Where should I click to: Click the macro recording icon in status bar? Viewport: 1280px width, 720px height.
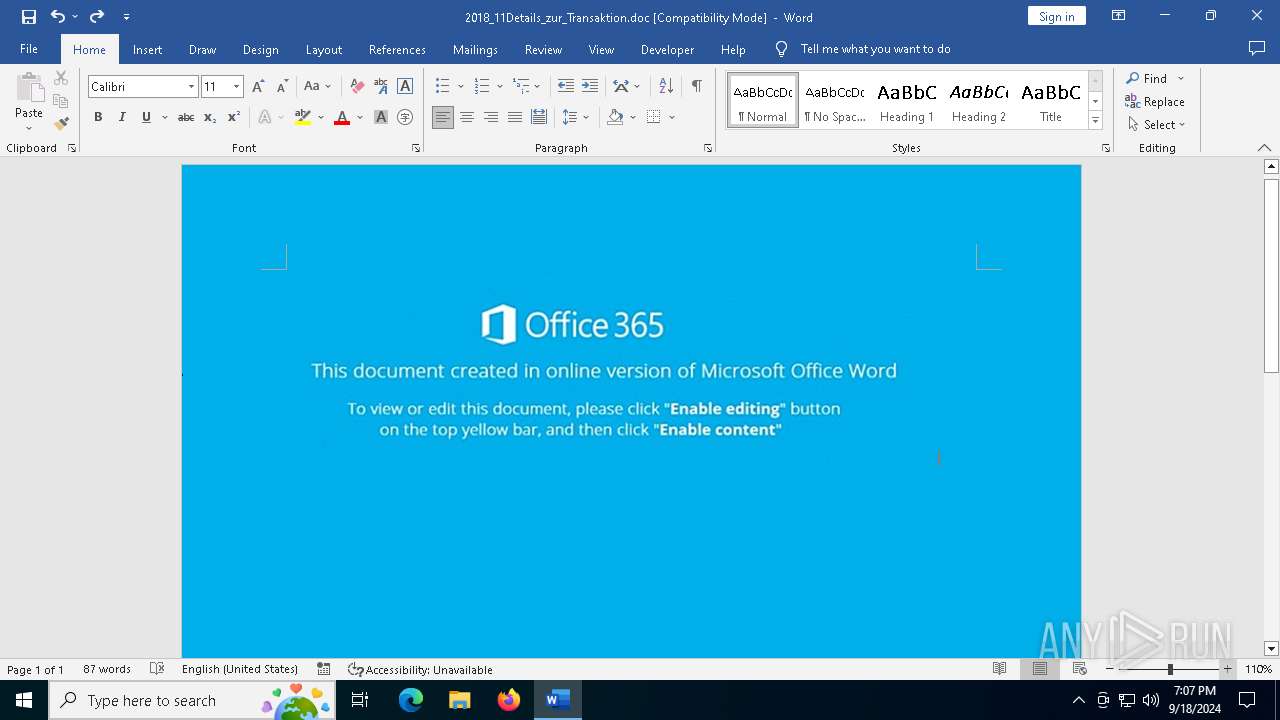coord(324,669)
